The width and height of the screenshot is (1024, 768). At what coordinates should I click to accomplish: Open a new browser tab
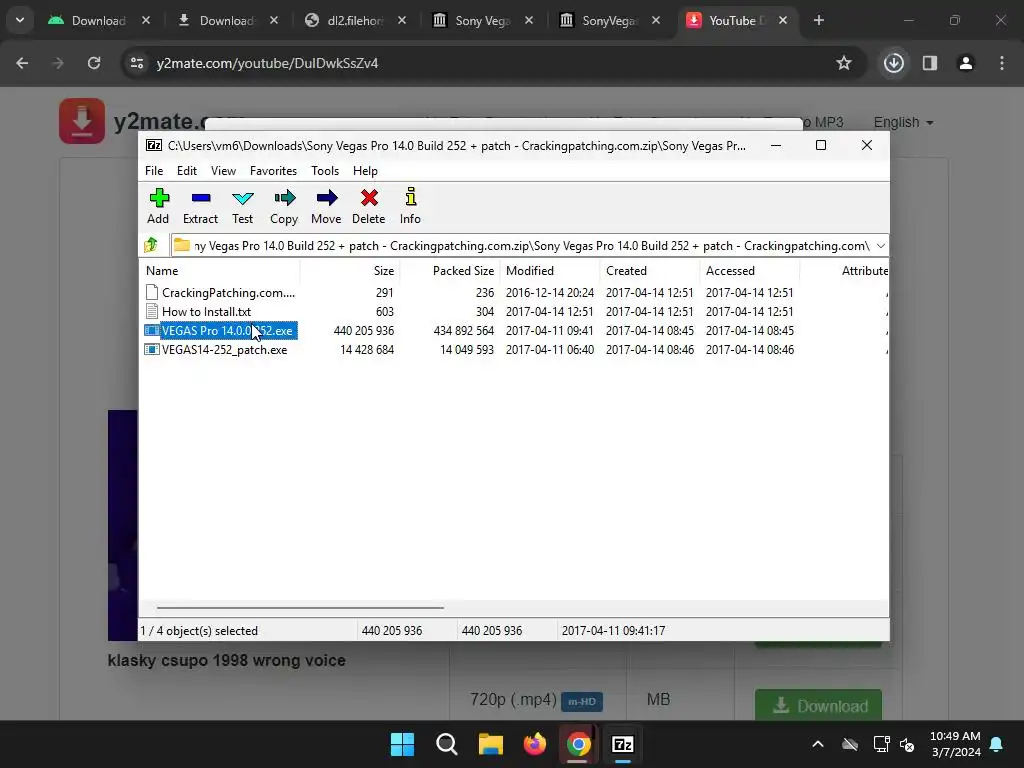818,21
